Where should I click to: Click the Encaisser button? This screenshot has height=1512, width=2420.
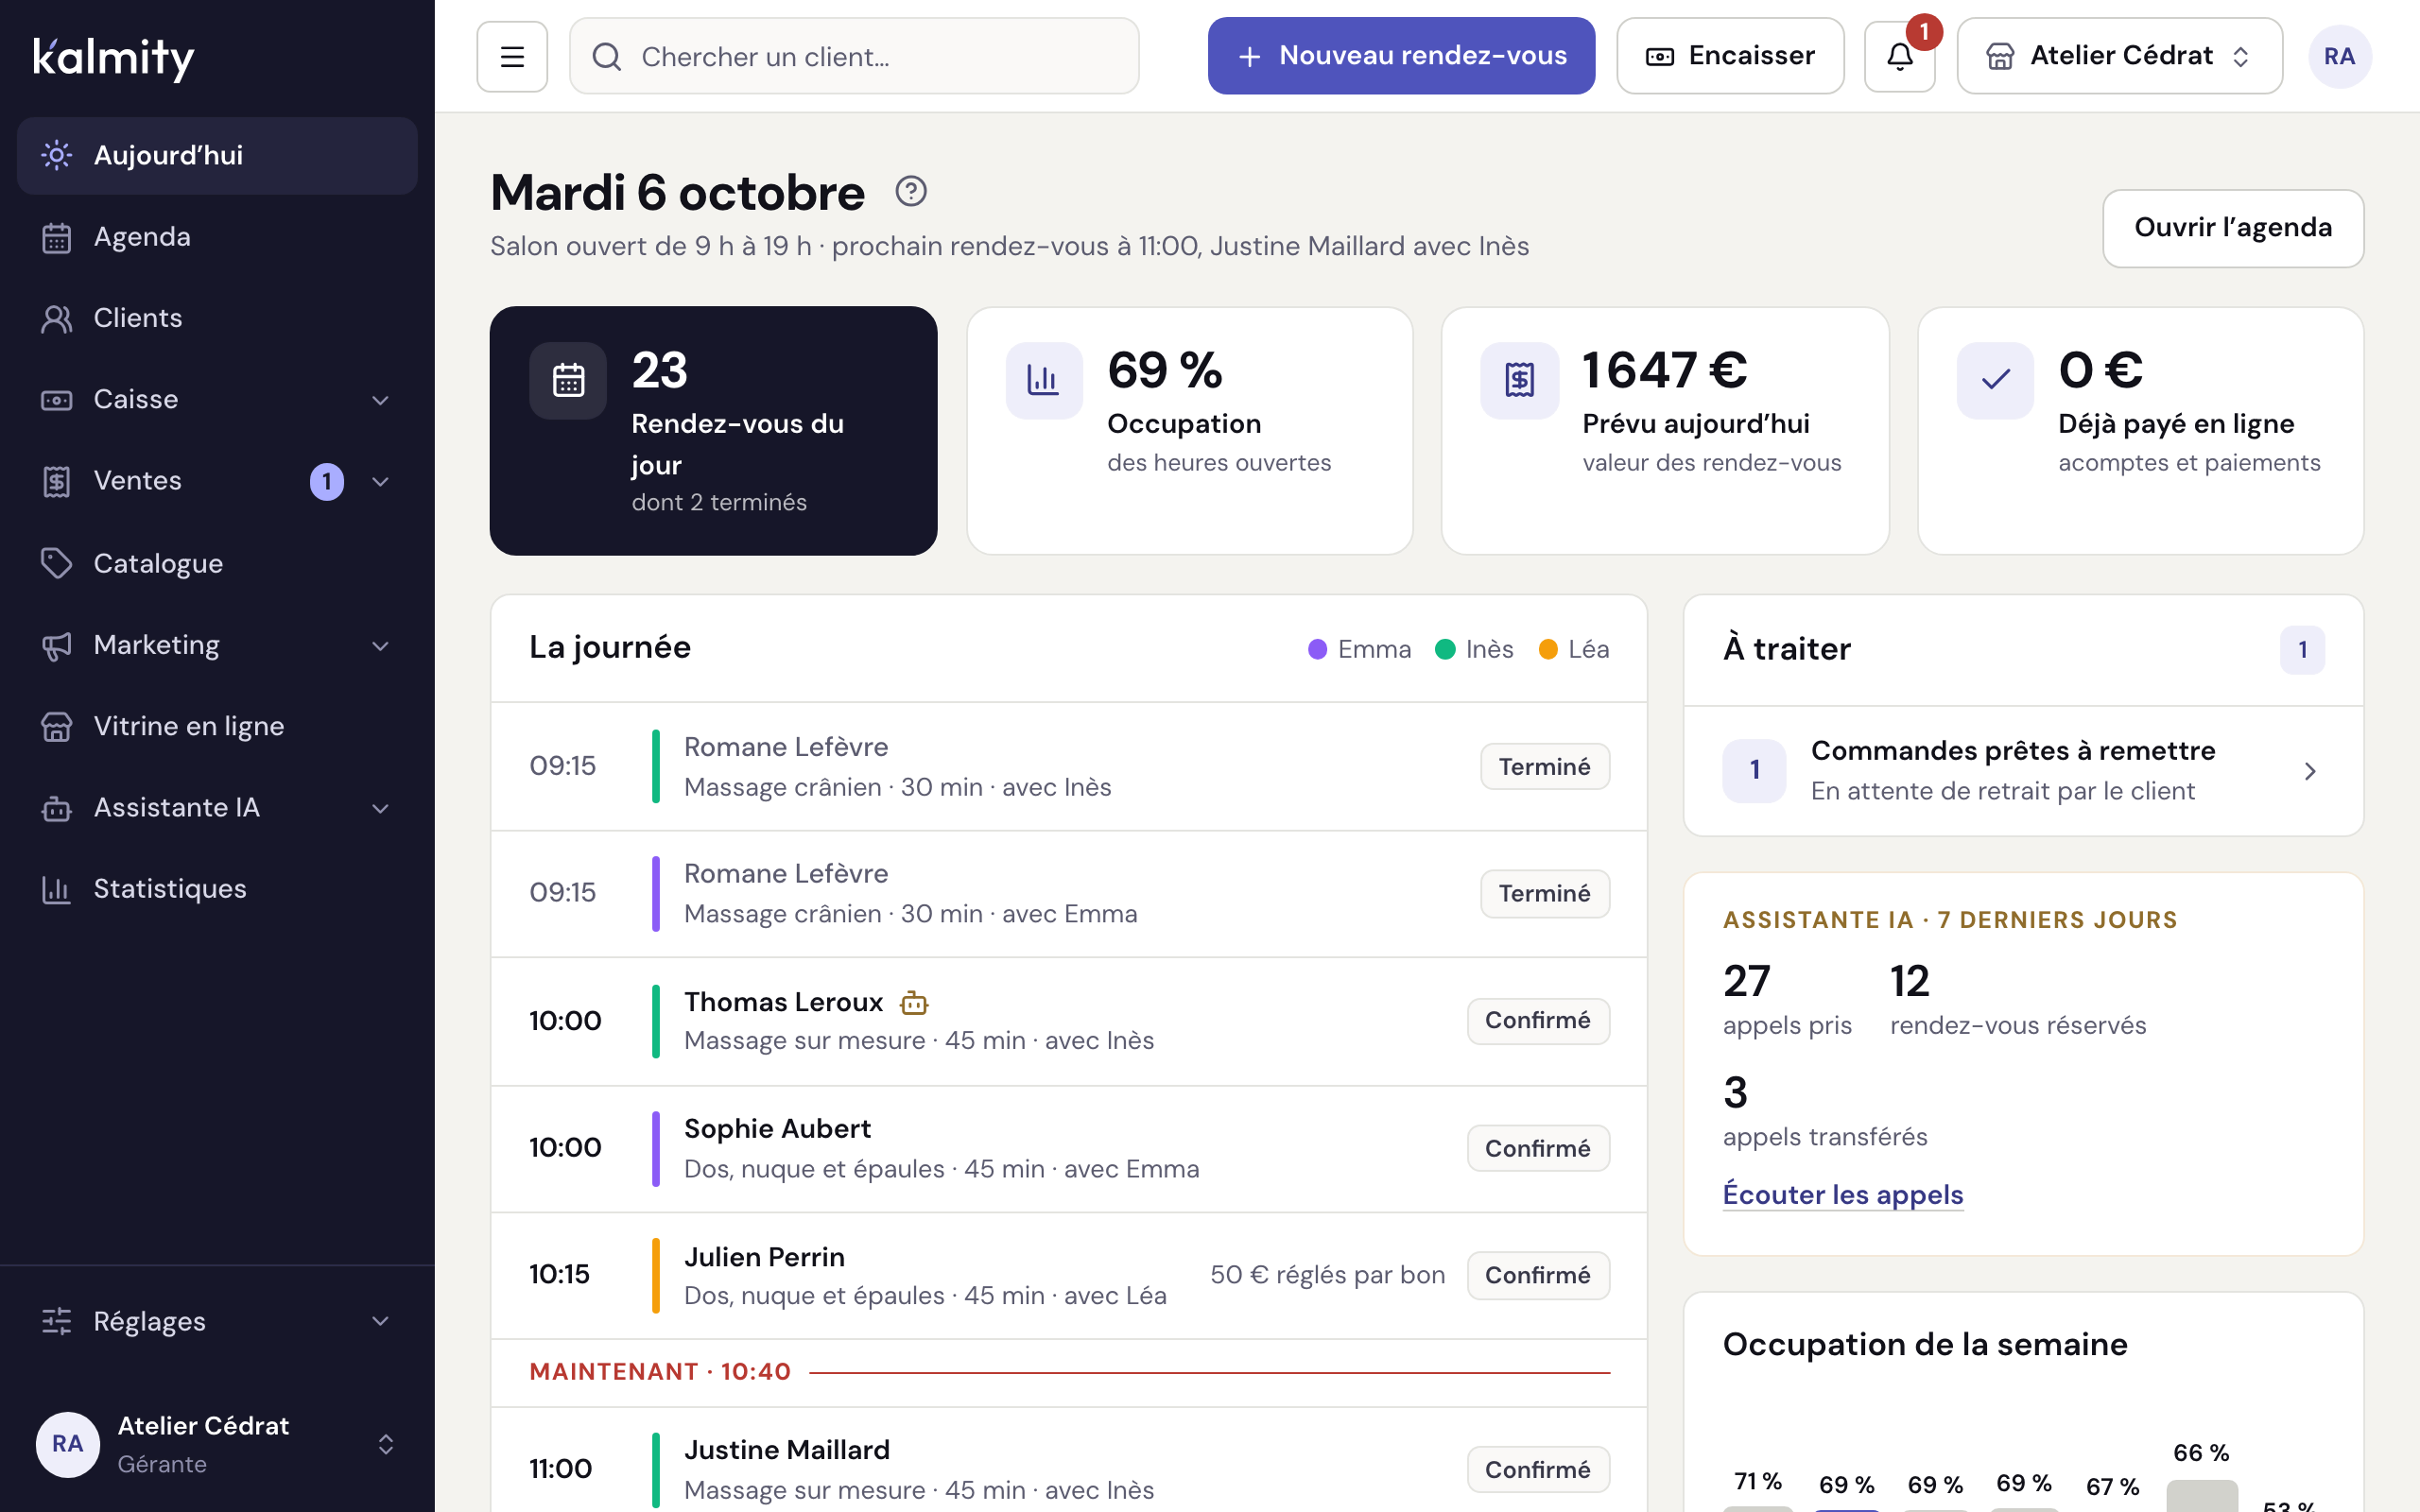pos(1730,56)
